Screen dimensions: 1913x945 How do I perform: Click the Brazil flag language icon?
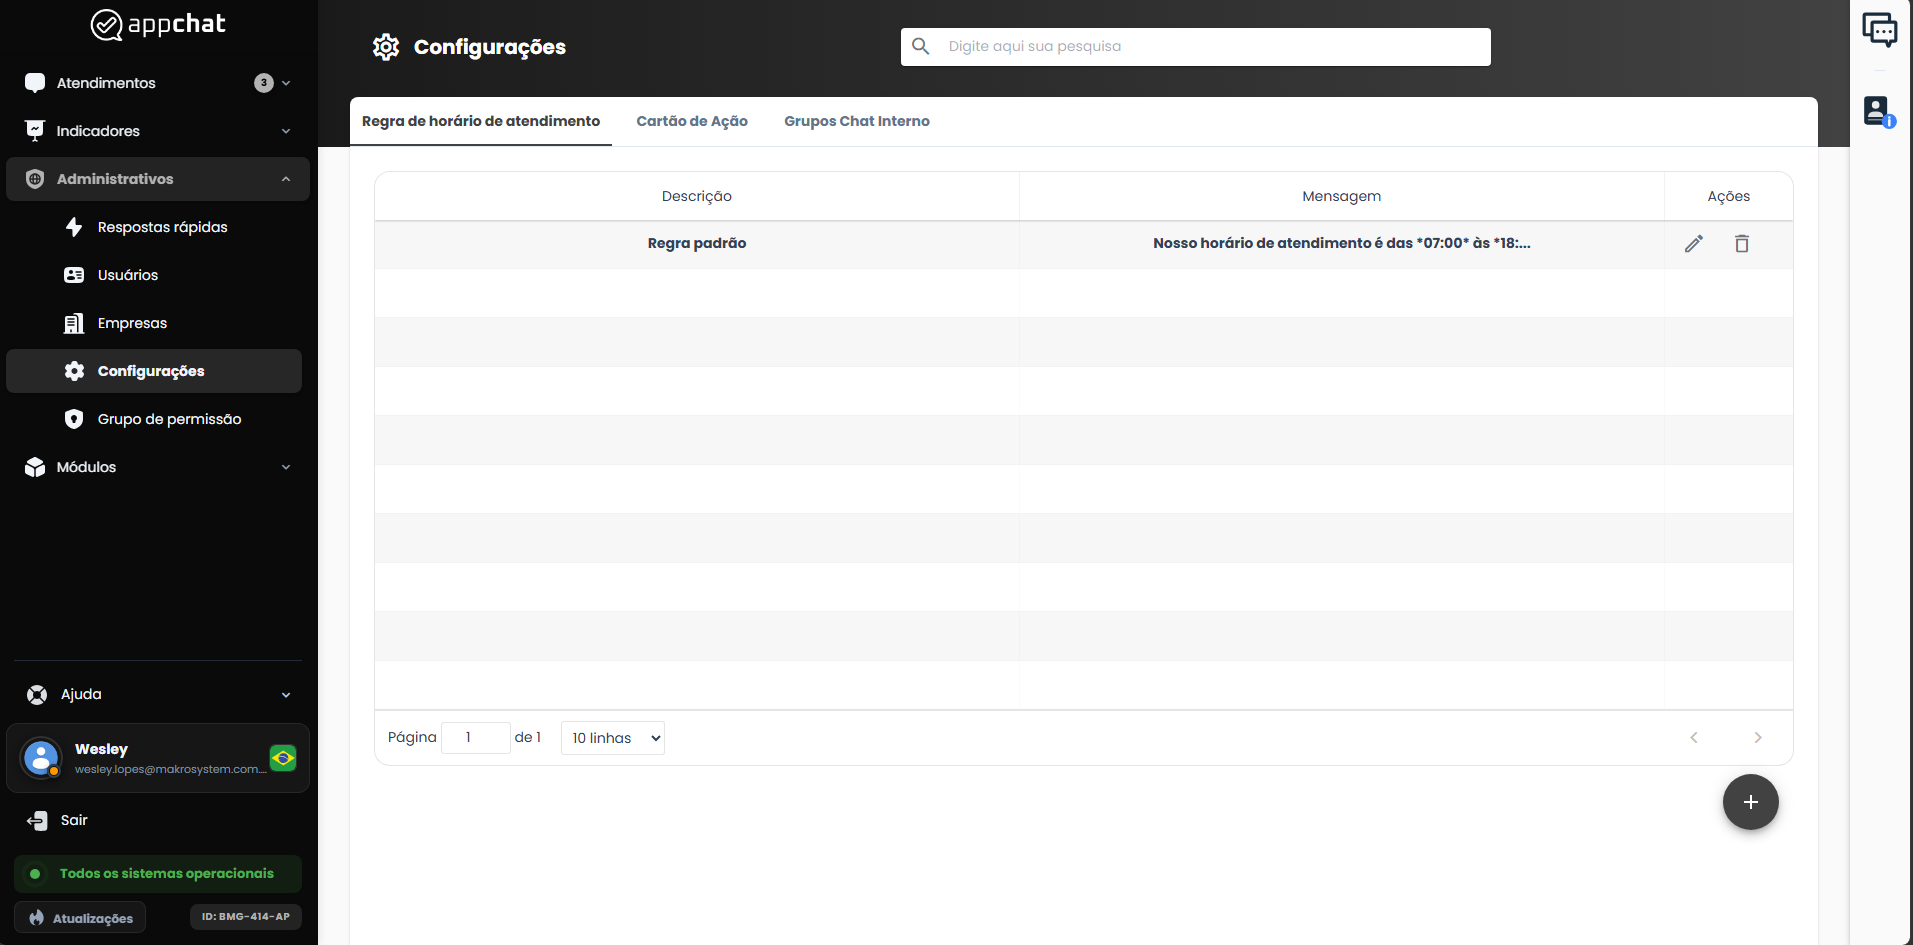pos(283,758)
